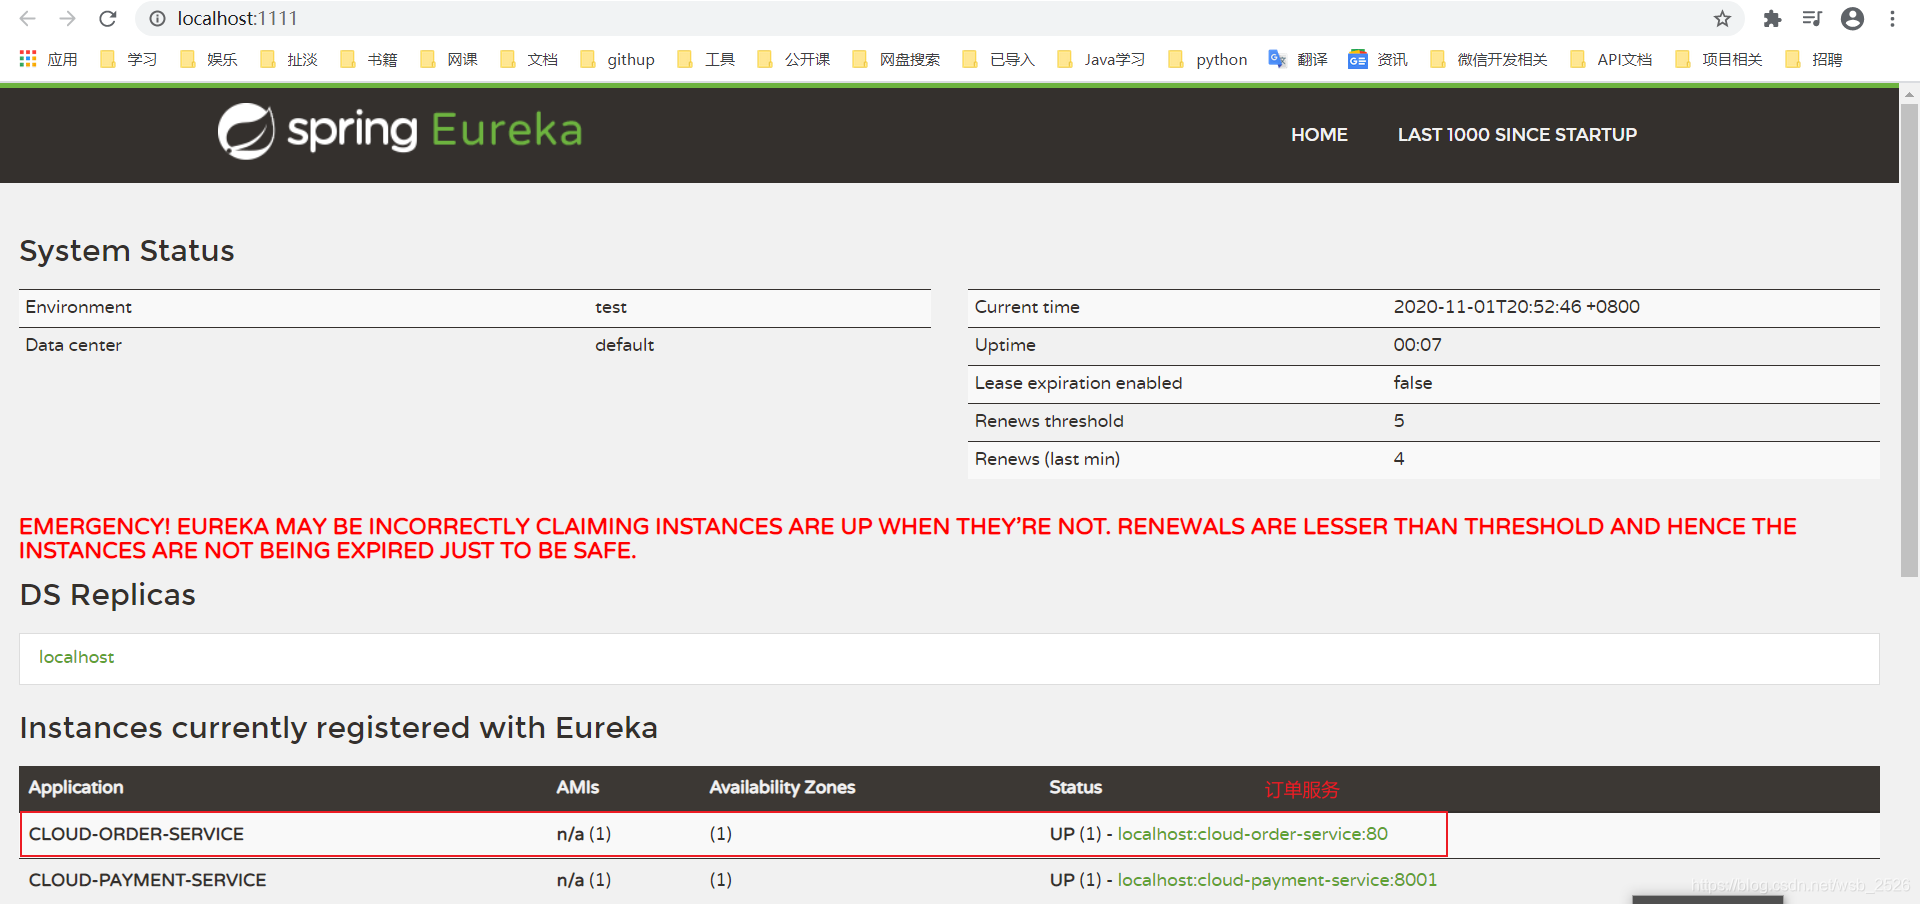Select the CLOUD-PAYMENT-SERVICE application name
The image size is (1920, 904).
[x=147, y=880]
